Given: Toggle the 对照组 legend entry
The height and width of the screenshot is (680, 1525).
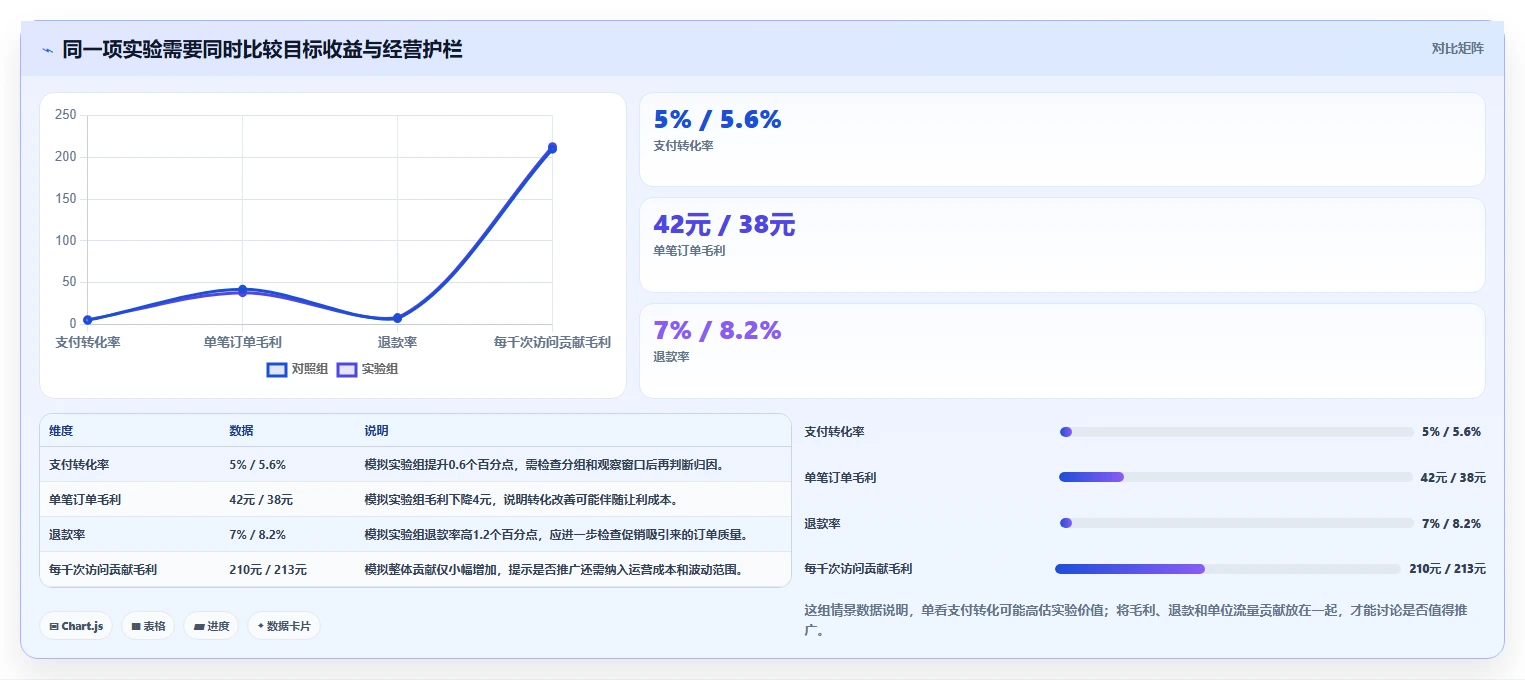Looking at the screenshot, I should coord(297,369).
